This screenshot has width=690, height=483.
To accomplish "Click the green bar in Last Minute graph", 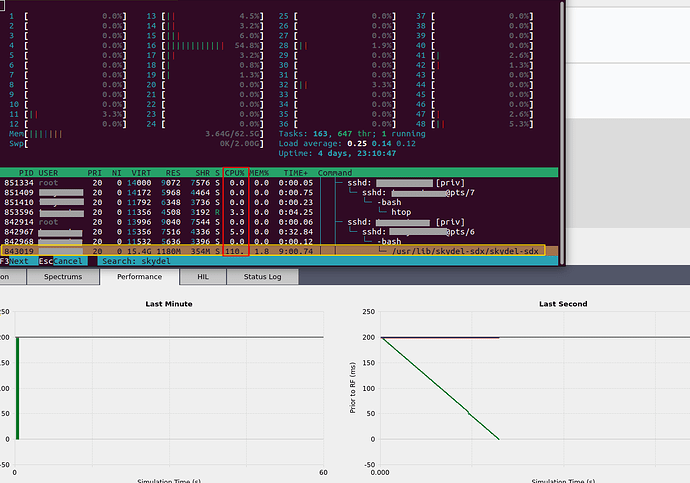I will click(17, 388).
